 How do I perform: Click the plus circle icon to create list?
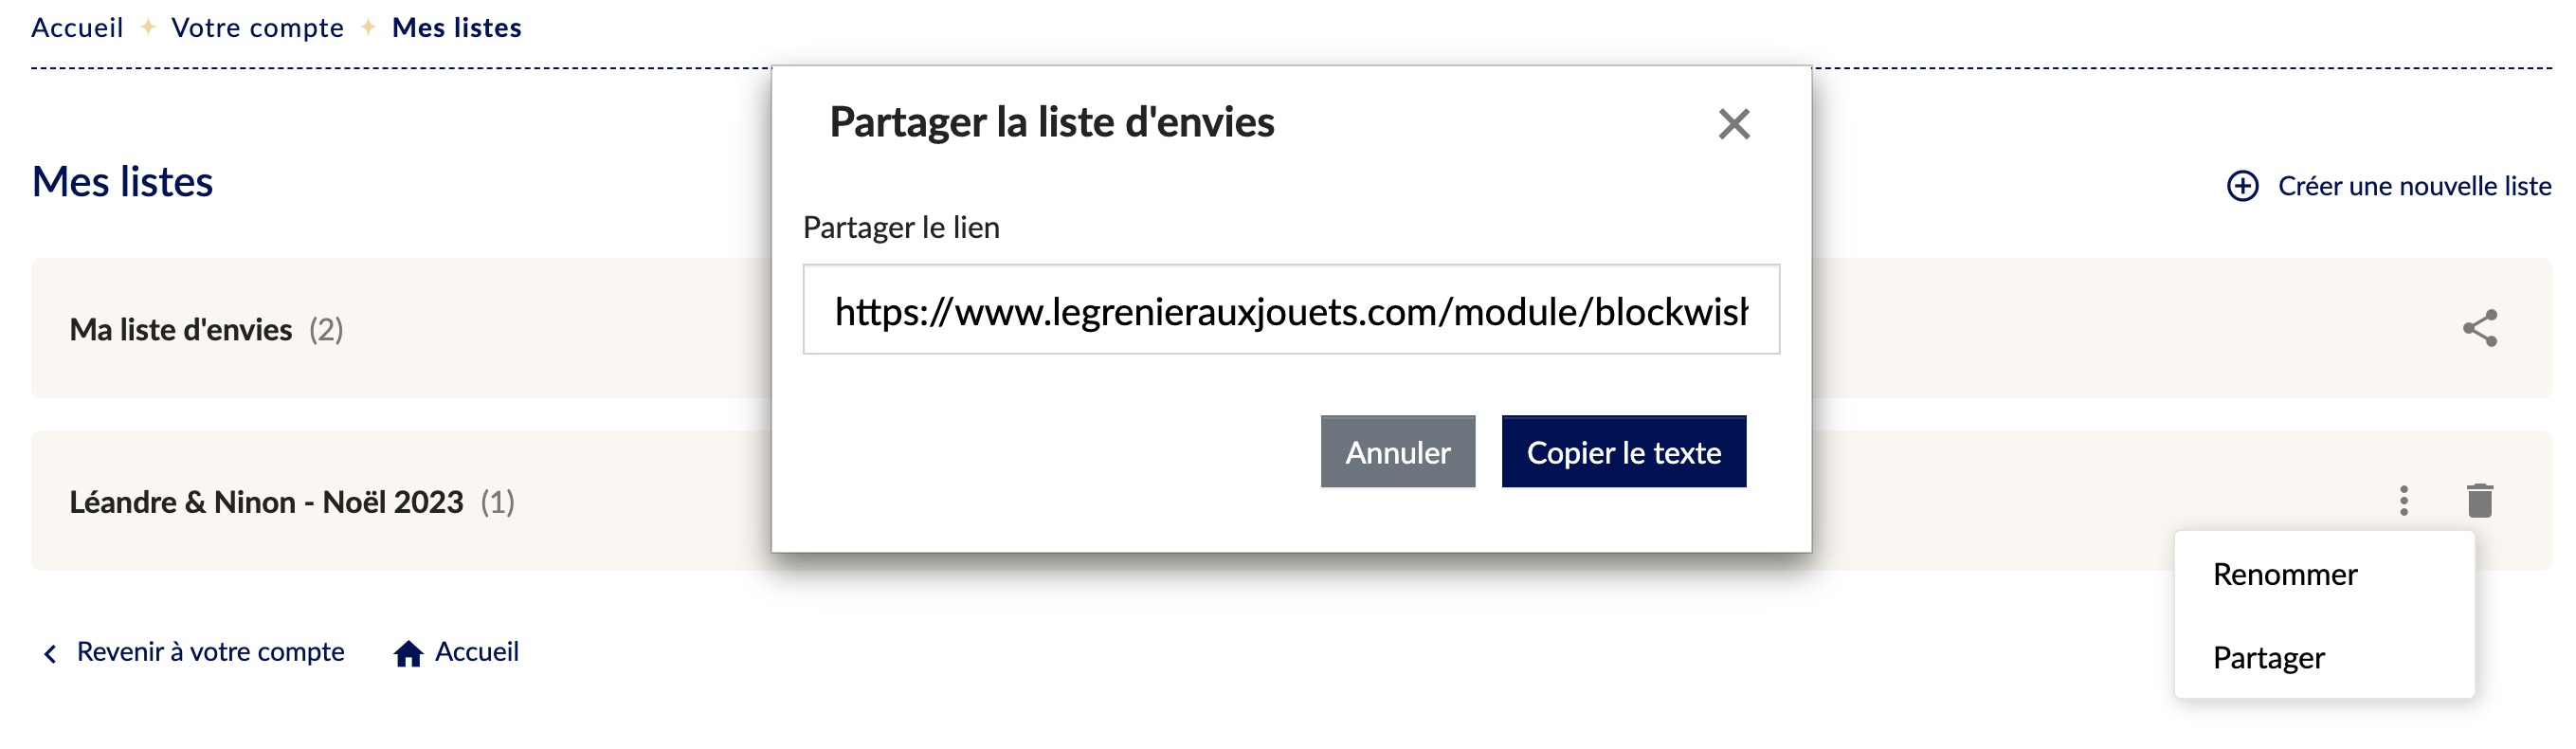click(x=2242, y=186)
